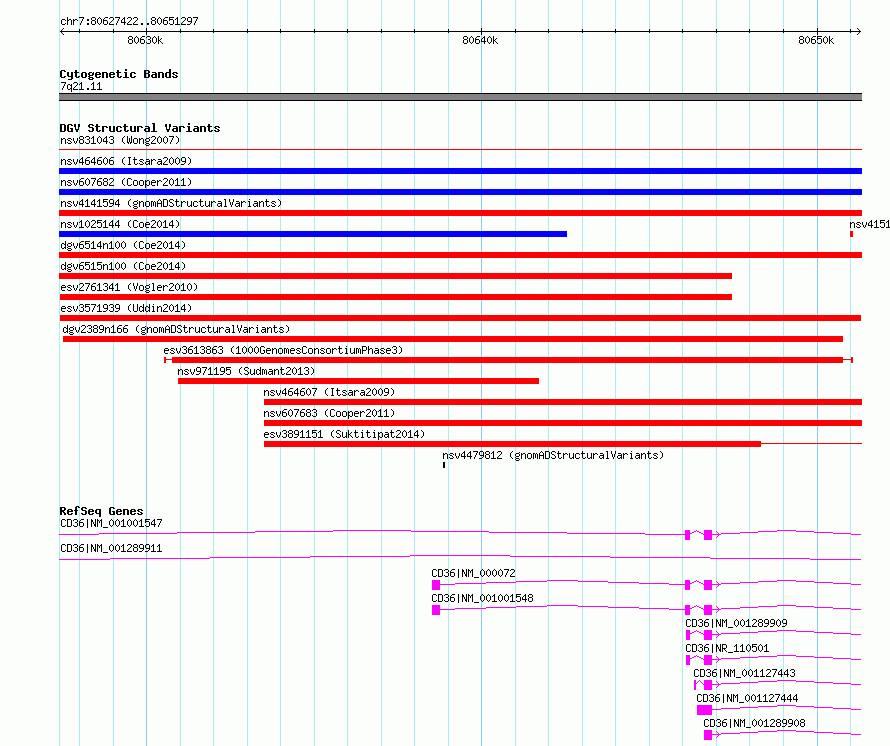Click the CD36|NM_001289908 transcript label
This screenshot has width=890, height=746.
(754, 723)
